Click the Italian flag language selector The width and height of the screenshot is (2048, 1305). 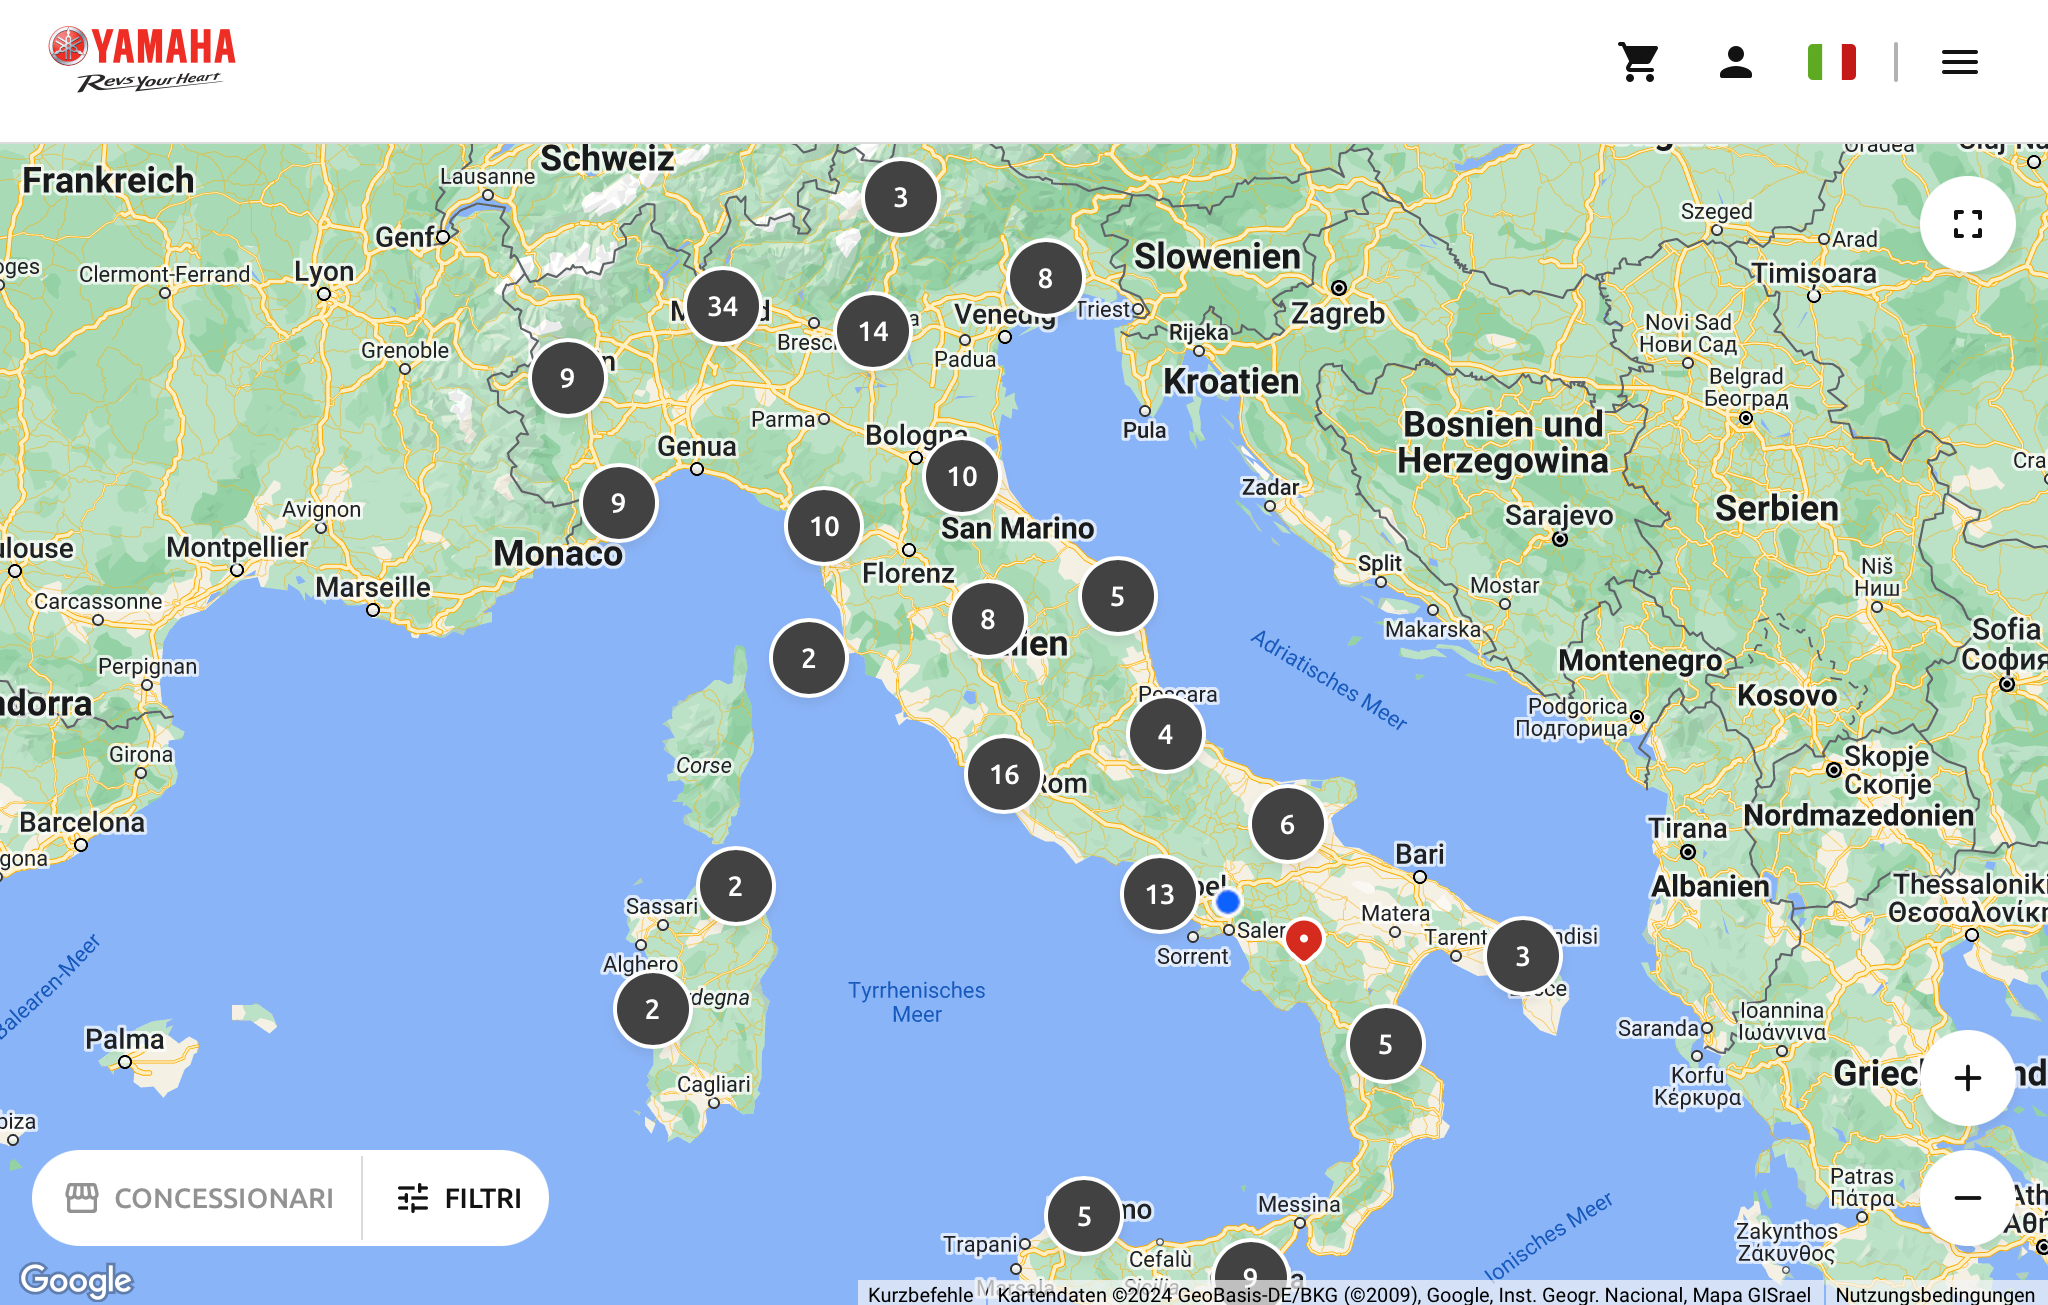(x=1831, y=62)
